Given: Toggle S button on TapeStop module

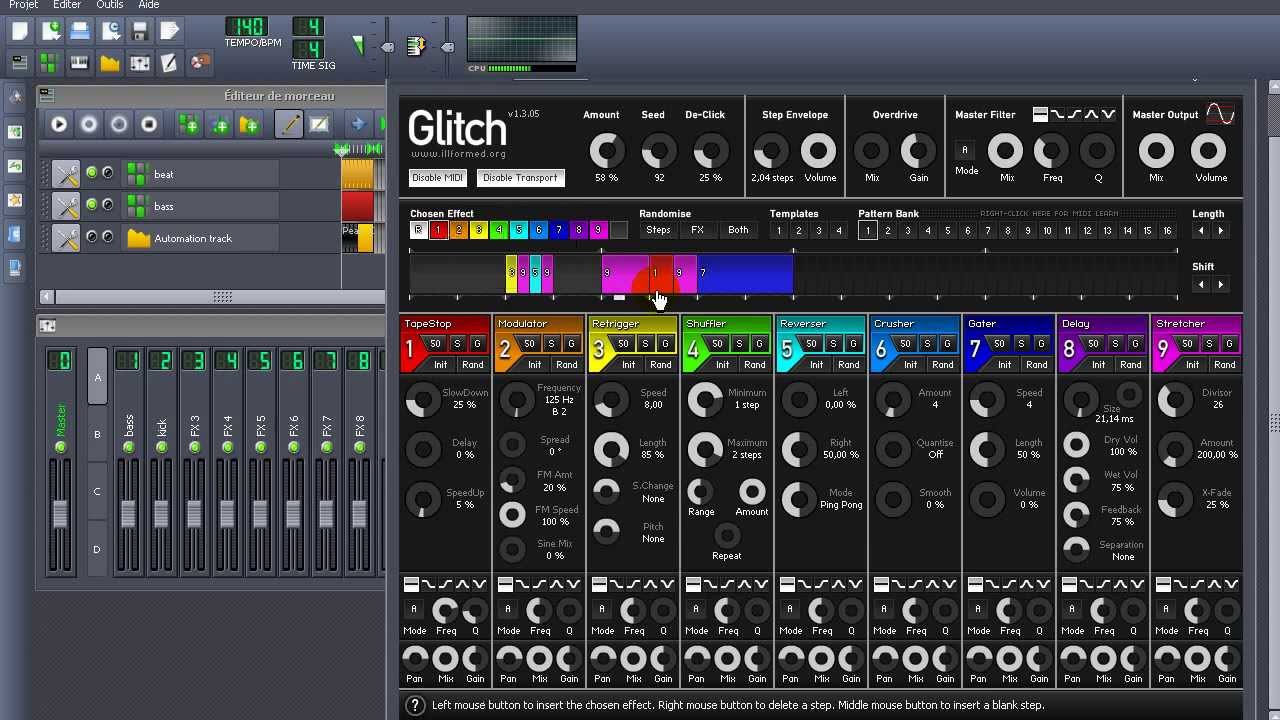Looking at the screenshot, I should (458, 344).
